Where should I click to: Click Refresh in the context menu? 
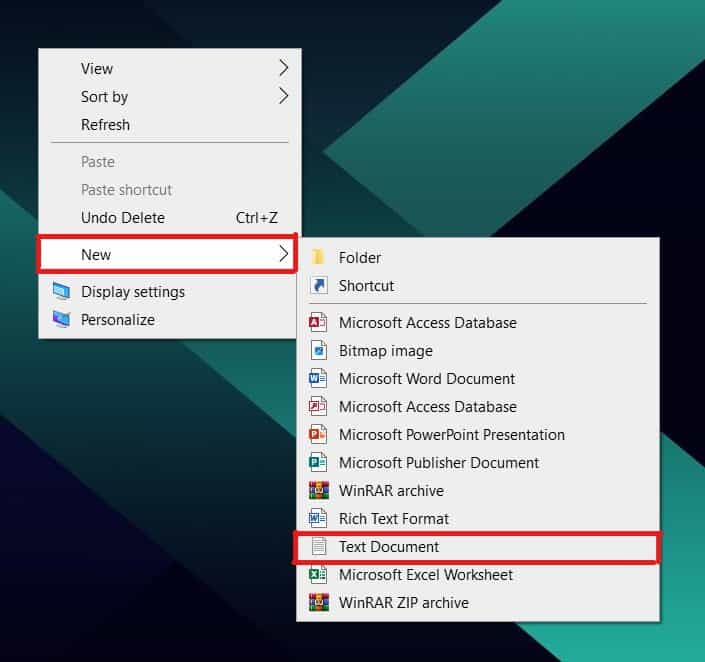(x=170, y=125)
